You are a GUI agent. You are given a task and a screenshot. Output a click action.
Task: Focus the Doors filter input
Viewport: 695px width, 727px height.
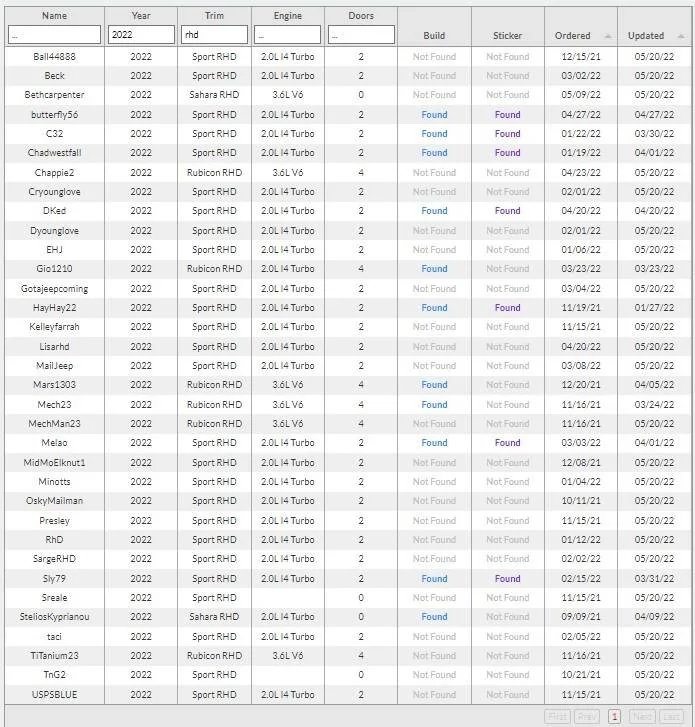tap(361, 35)
